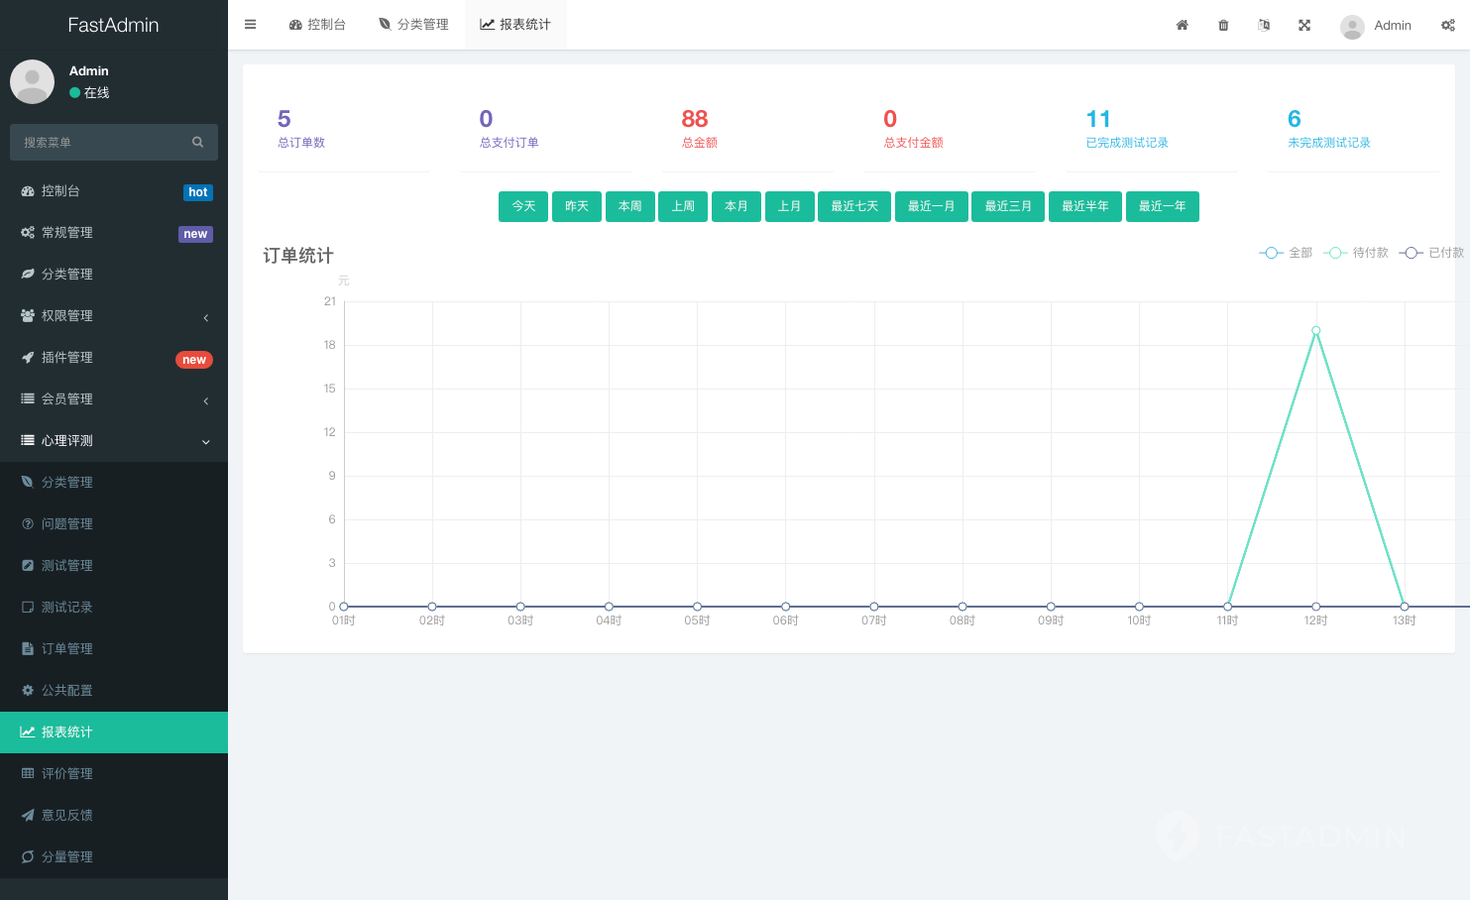Click the 今天 filter button
This screenshot has width=1470, height=900.
524,206
